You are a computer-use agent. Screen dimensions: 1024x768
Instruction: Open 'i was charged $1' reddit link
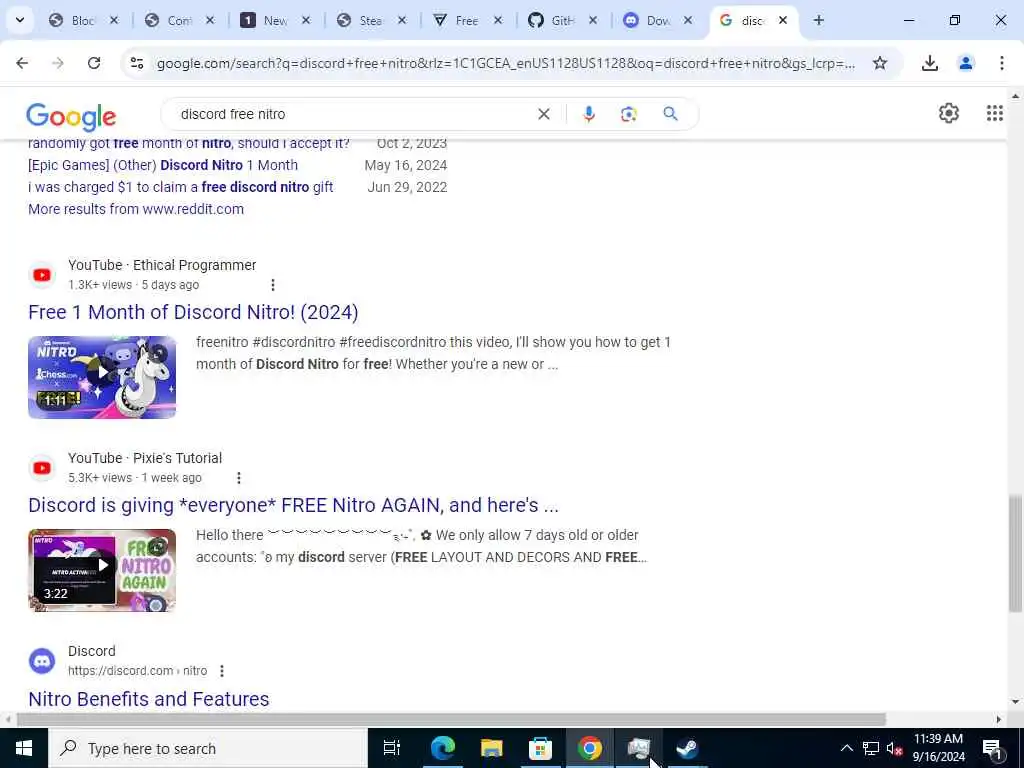pos(180,187)
